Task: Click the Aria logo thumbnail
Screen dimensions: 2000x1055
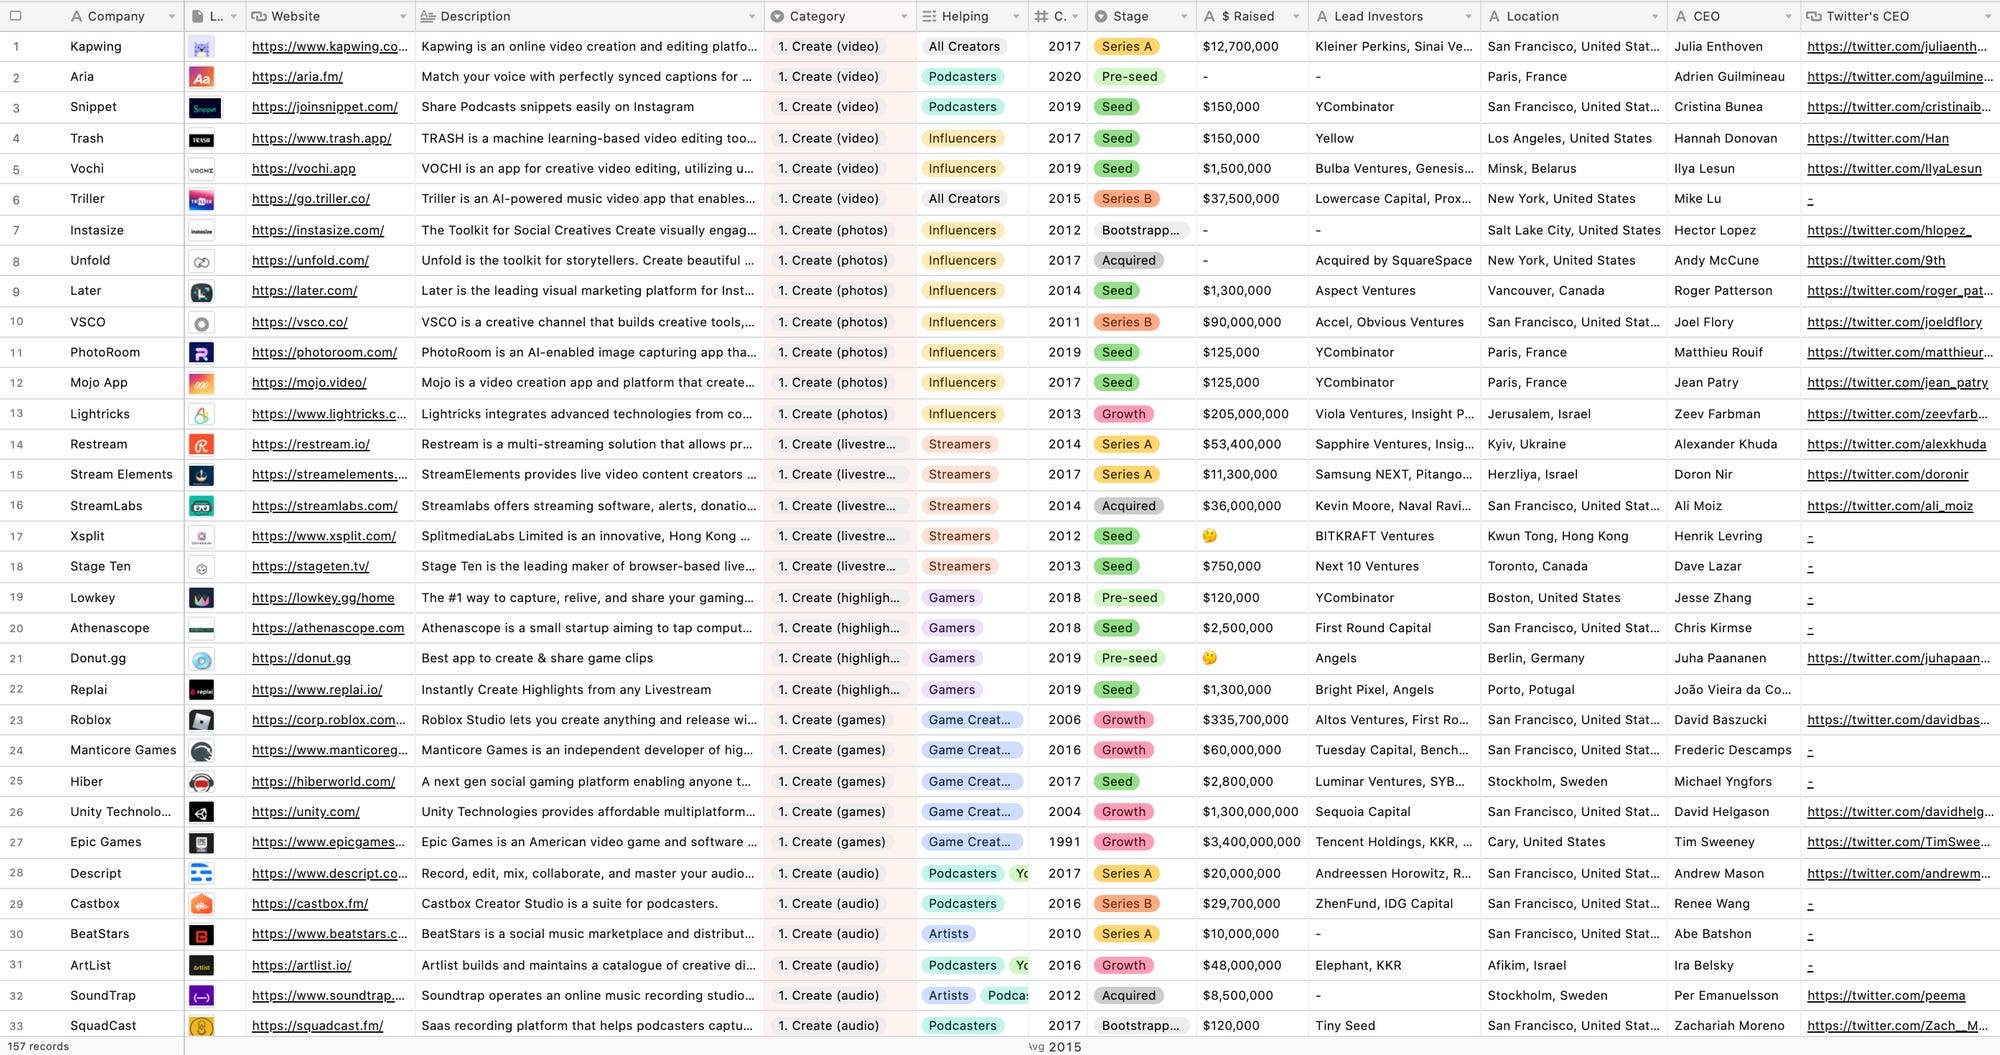Action: coord(202,77)
